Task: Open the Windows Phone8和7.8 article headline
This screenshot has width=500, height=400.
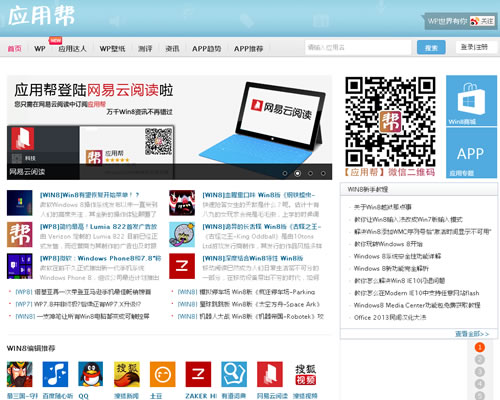Action: (100, 258)
